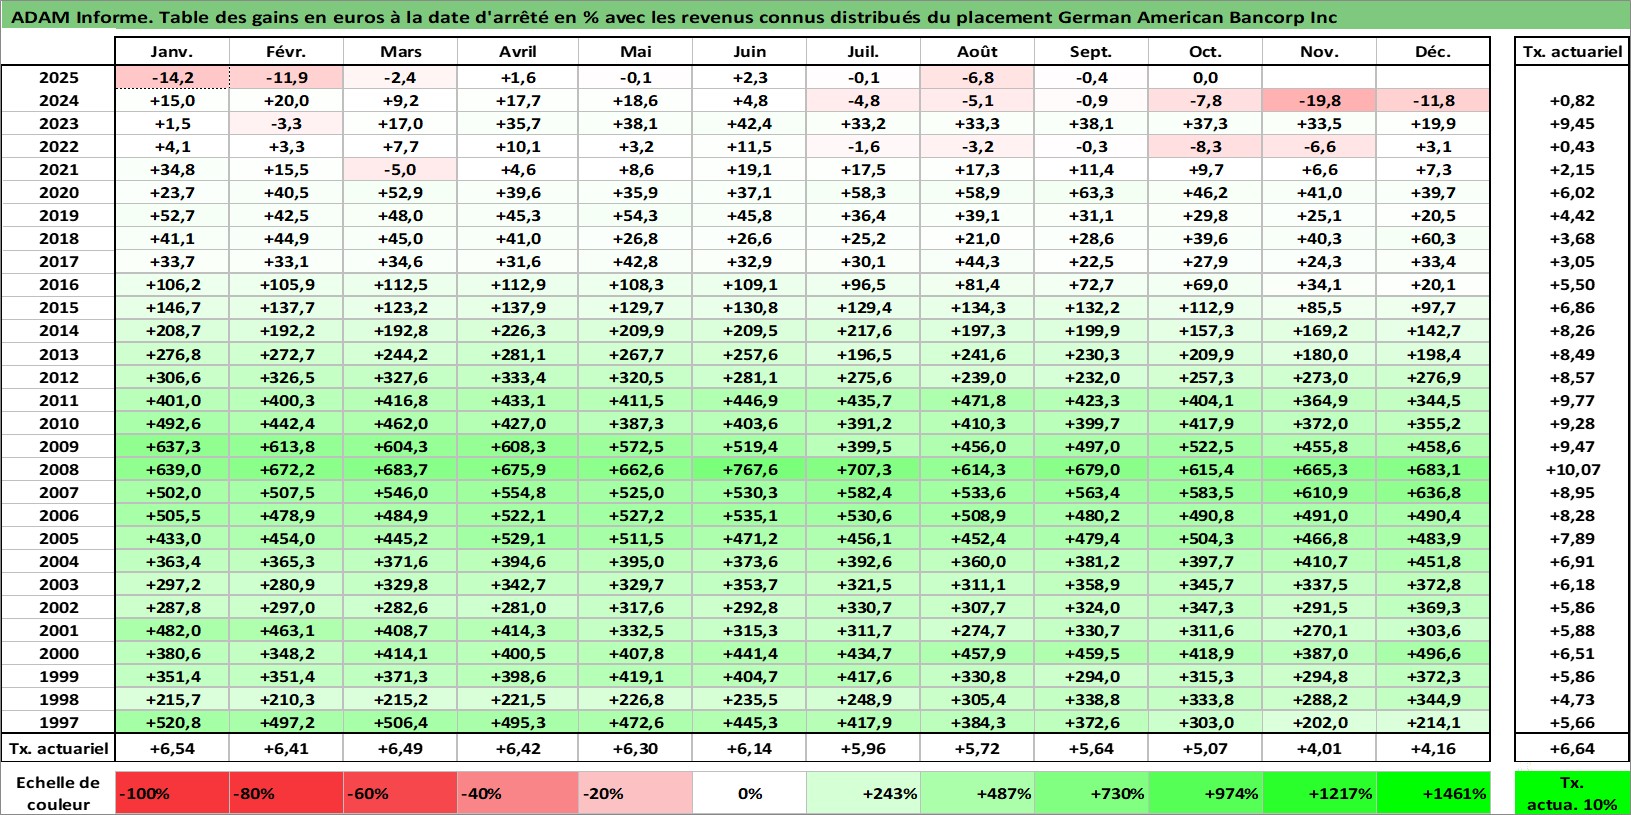Select the +44,3 cell in August 2017

pyautogui.click(x=977, y=261)
